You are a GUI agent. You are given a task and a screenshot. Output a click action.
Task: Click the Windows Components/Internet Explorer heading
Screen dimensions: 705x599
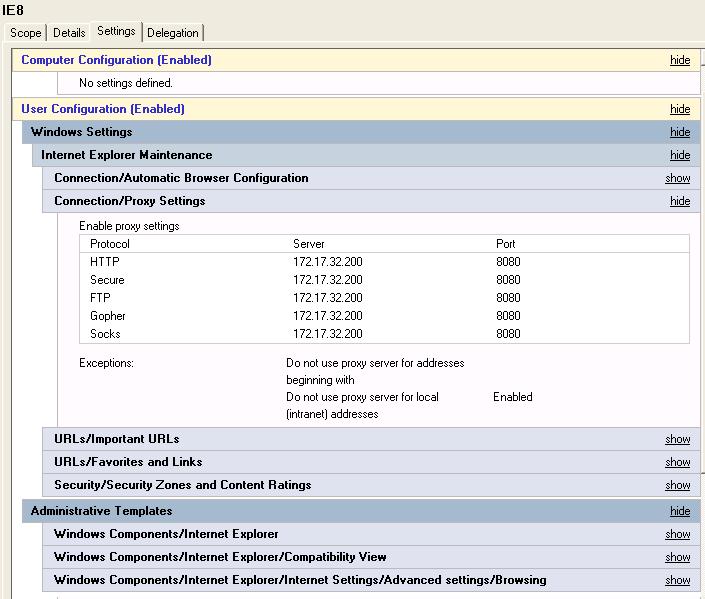pos(166,534)
